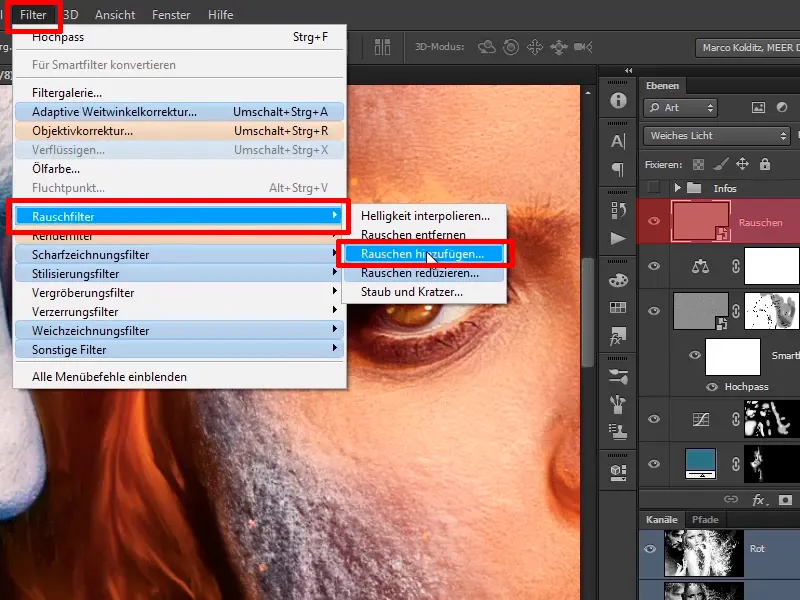Viewport: 800px width, 600px height.
Task: Expand the Stilisierungsfilter submenu
Action: [179, 273]
